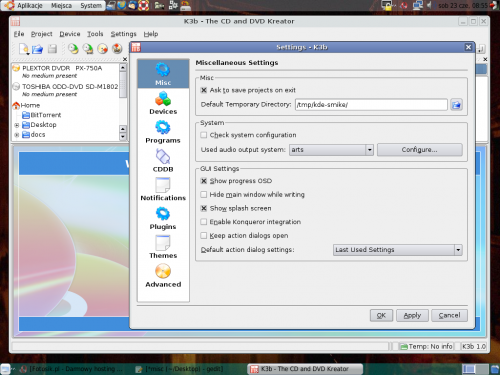500x375 pixels.
Task: Click the Apply button
Action: click(412, 315)
